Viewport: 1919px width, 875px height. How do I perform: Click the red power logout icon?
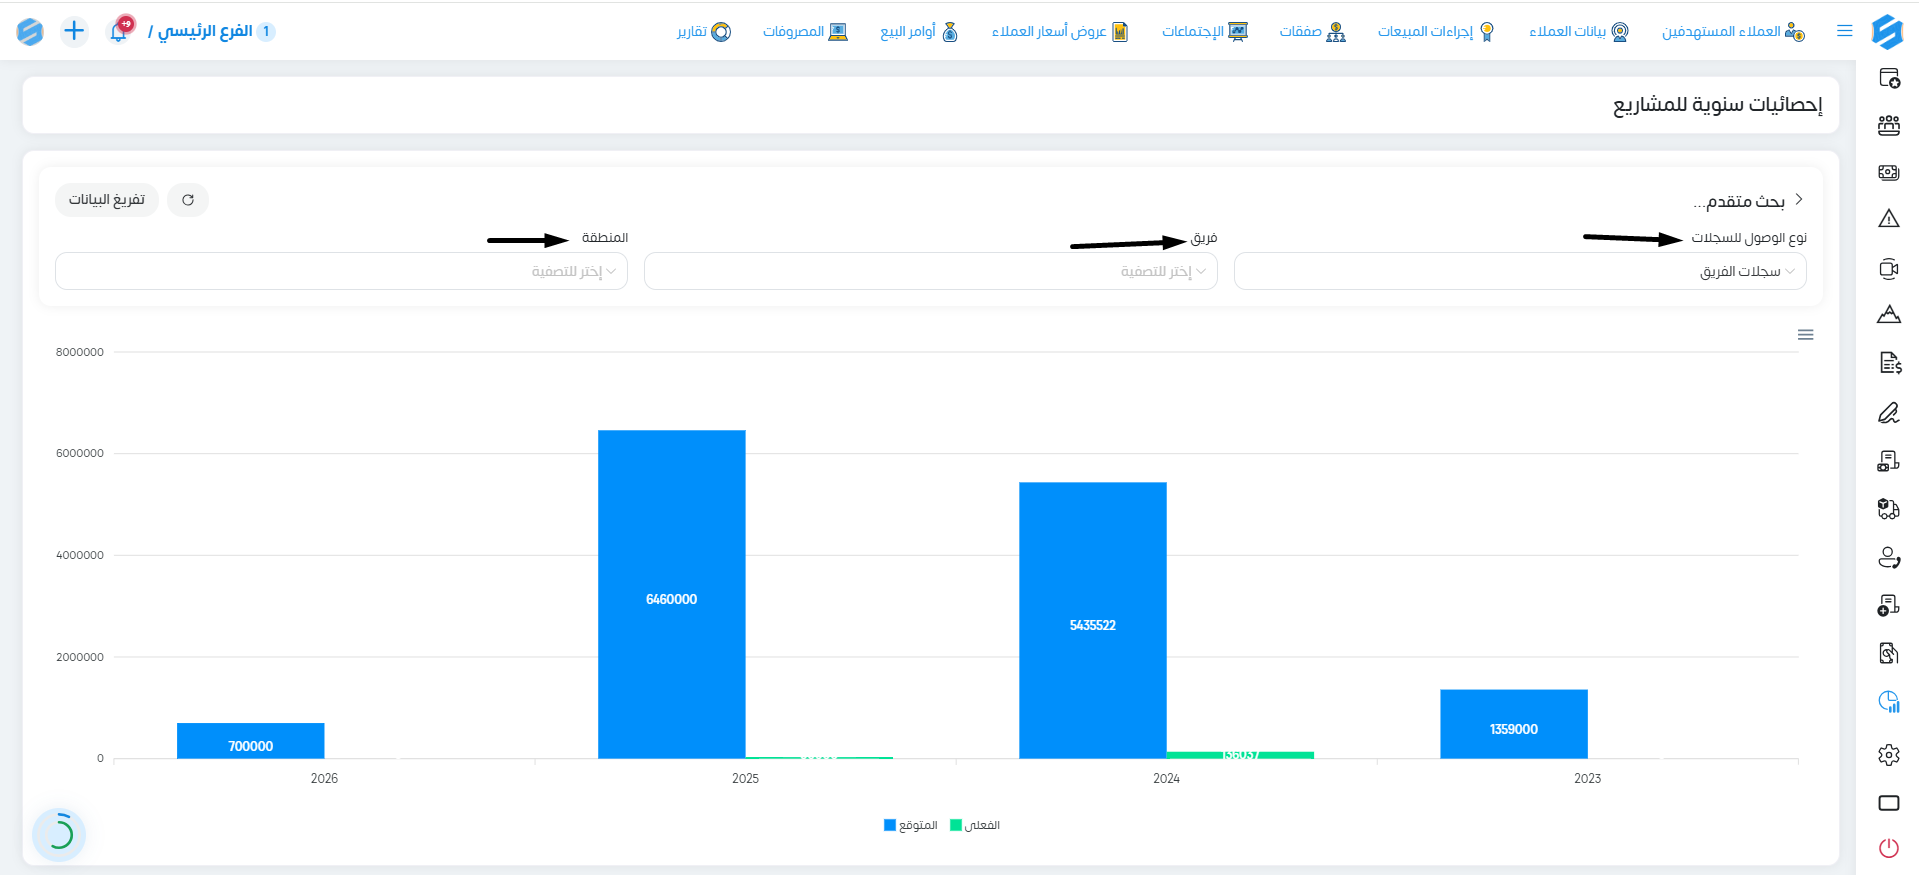[x=1888, y=848]
